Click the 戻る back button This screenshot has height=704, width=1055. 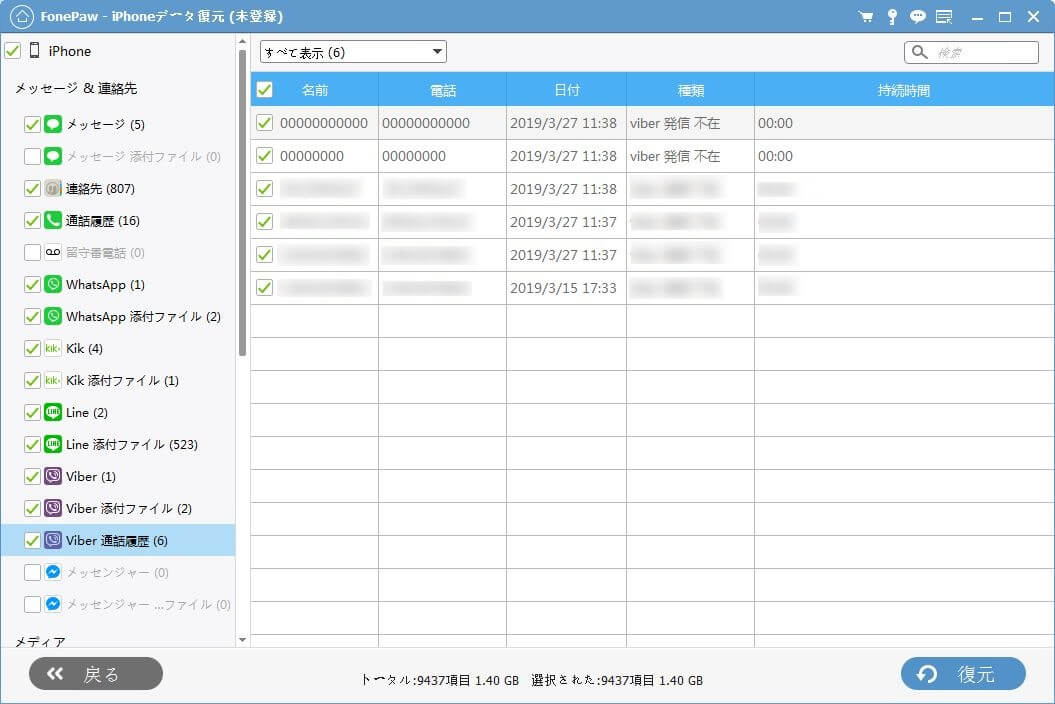tap(96, 674)
